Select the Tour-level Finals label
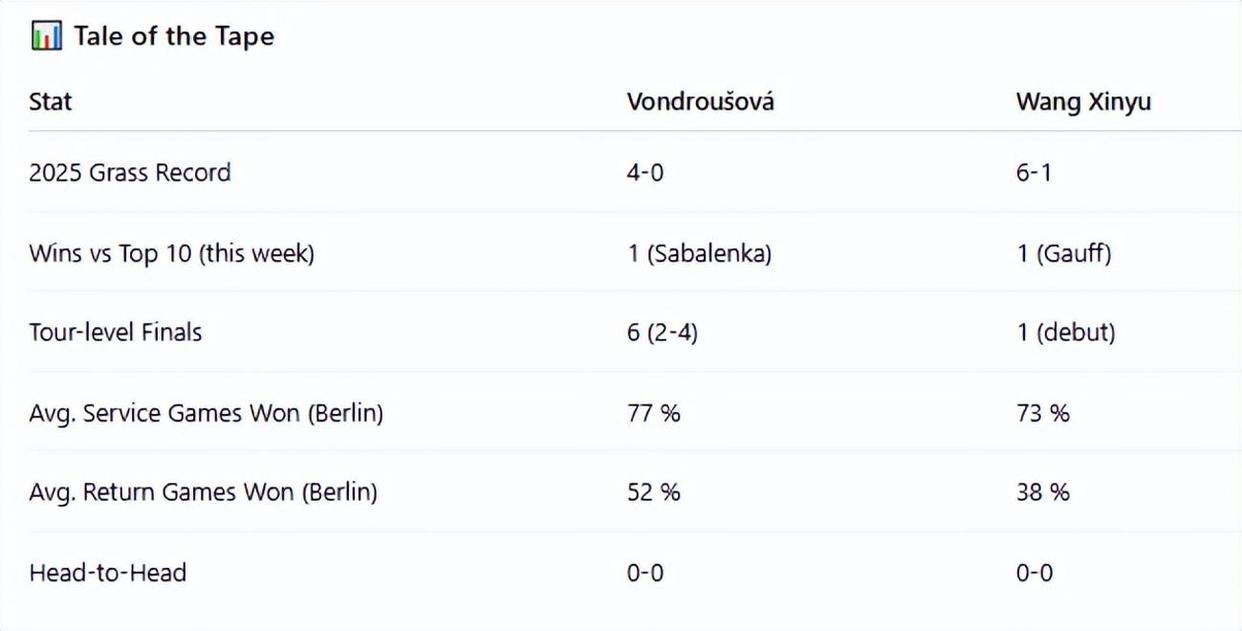Image resolution: width=1242 pixels, height=631 pixels. pos(115,332)
